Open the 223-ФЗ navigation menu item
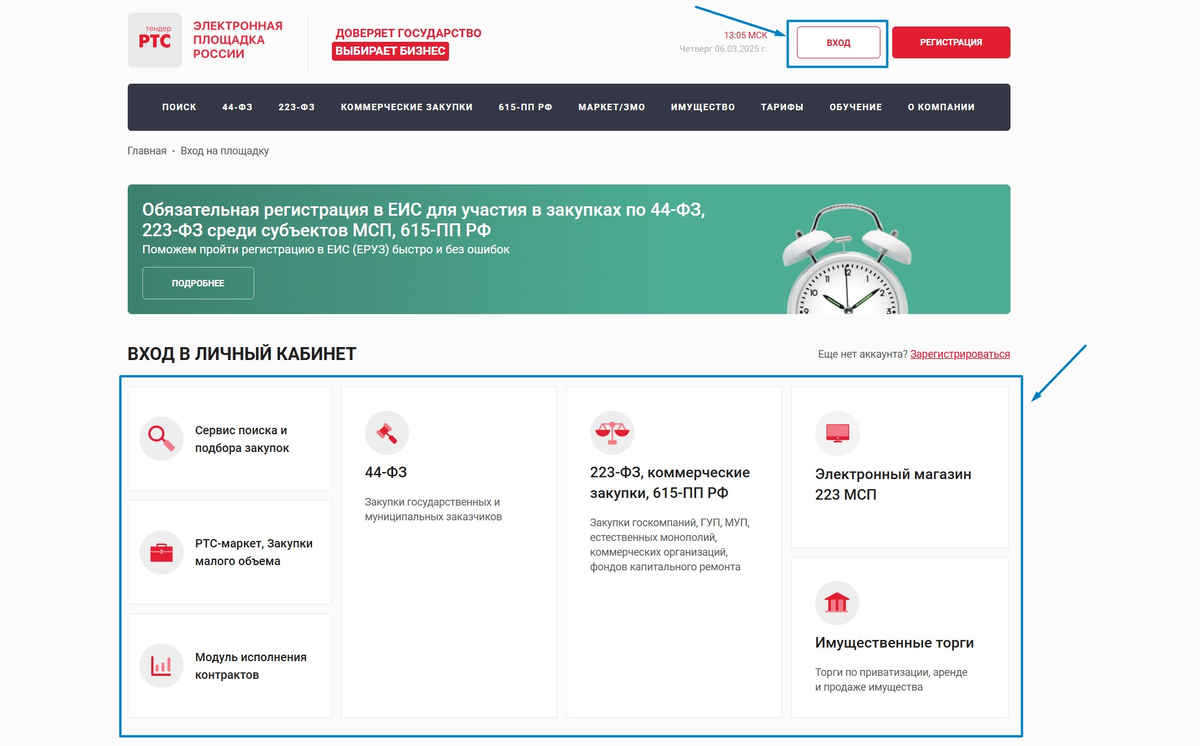Viewport: 1200px width, 746px height. 297,107
